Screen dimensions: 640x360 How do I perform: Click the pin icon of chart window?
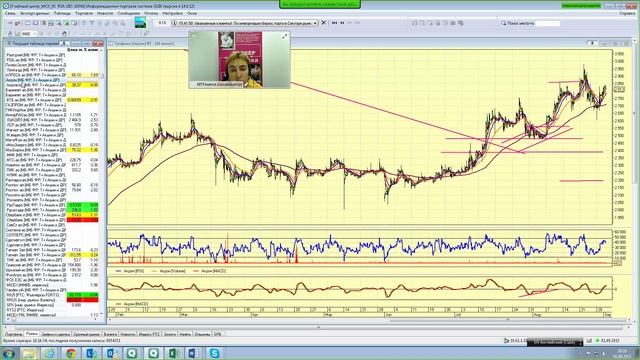(x=592, y=43)
